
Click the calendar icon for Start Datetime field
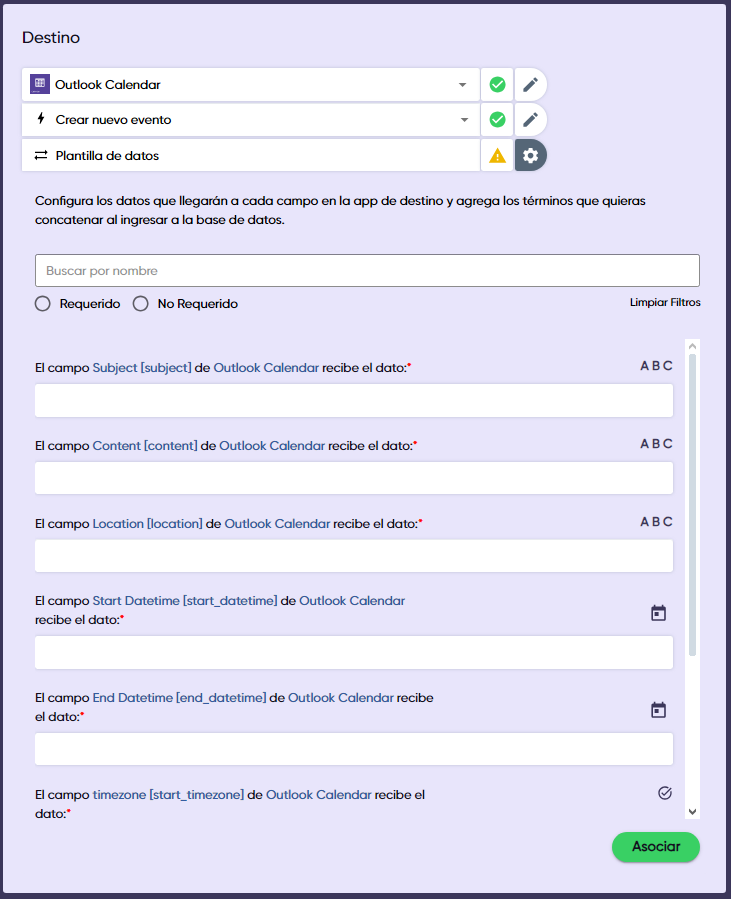[x=658, y=613]
